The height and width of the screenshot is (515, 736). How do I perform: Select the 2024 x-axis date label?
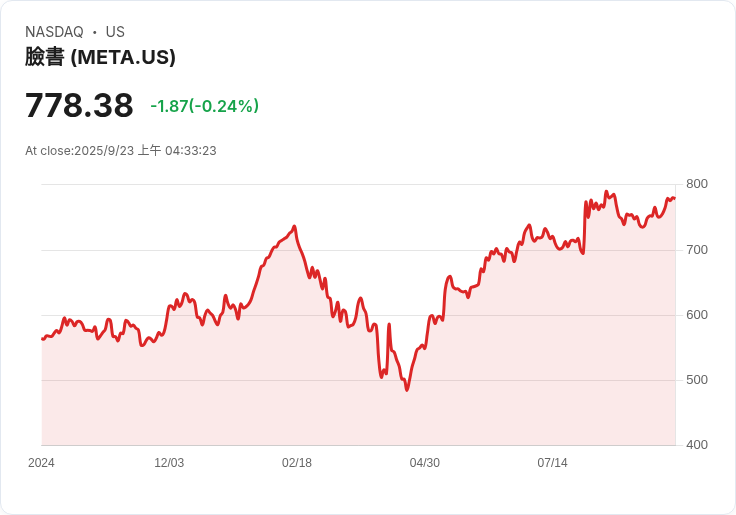41,463
